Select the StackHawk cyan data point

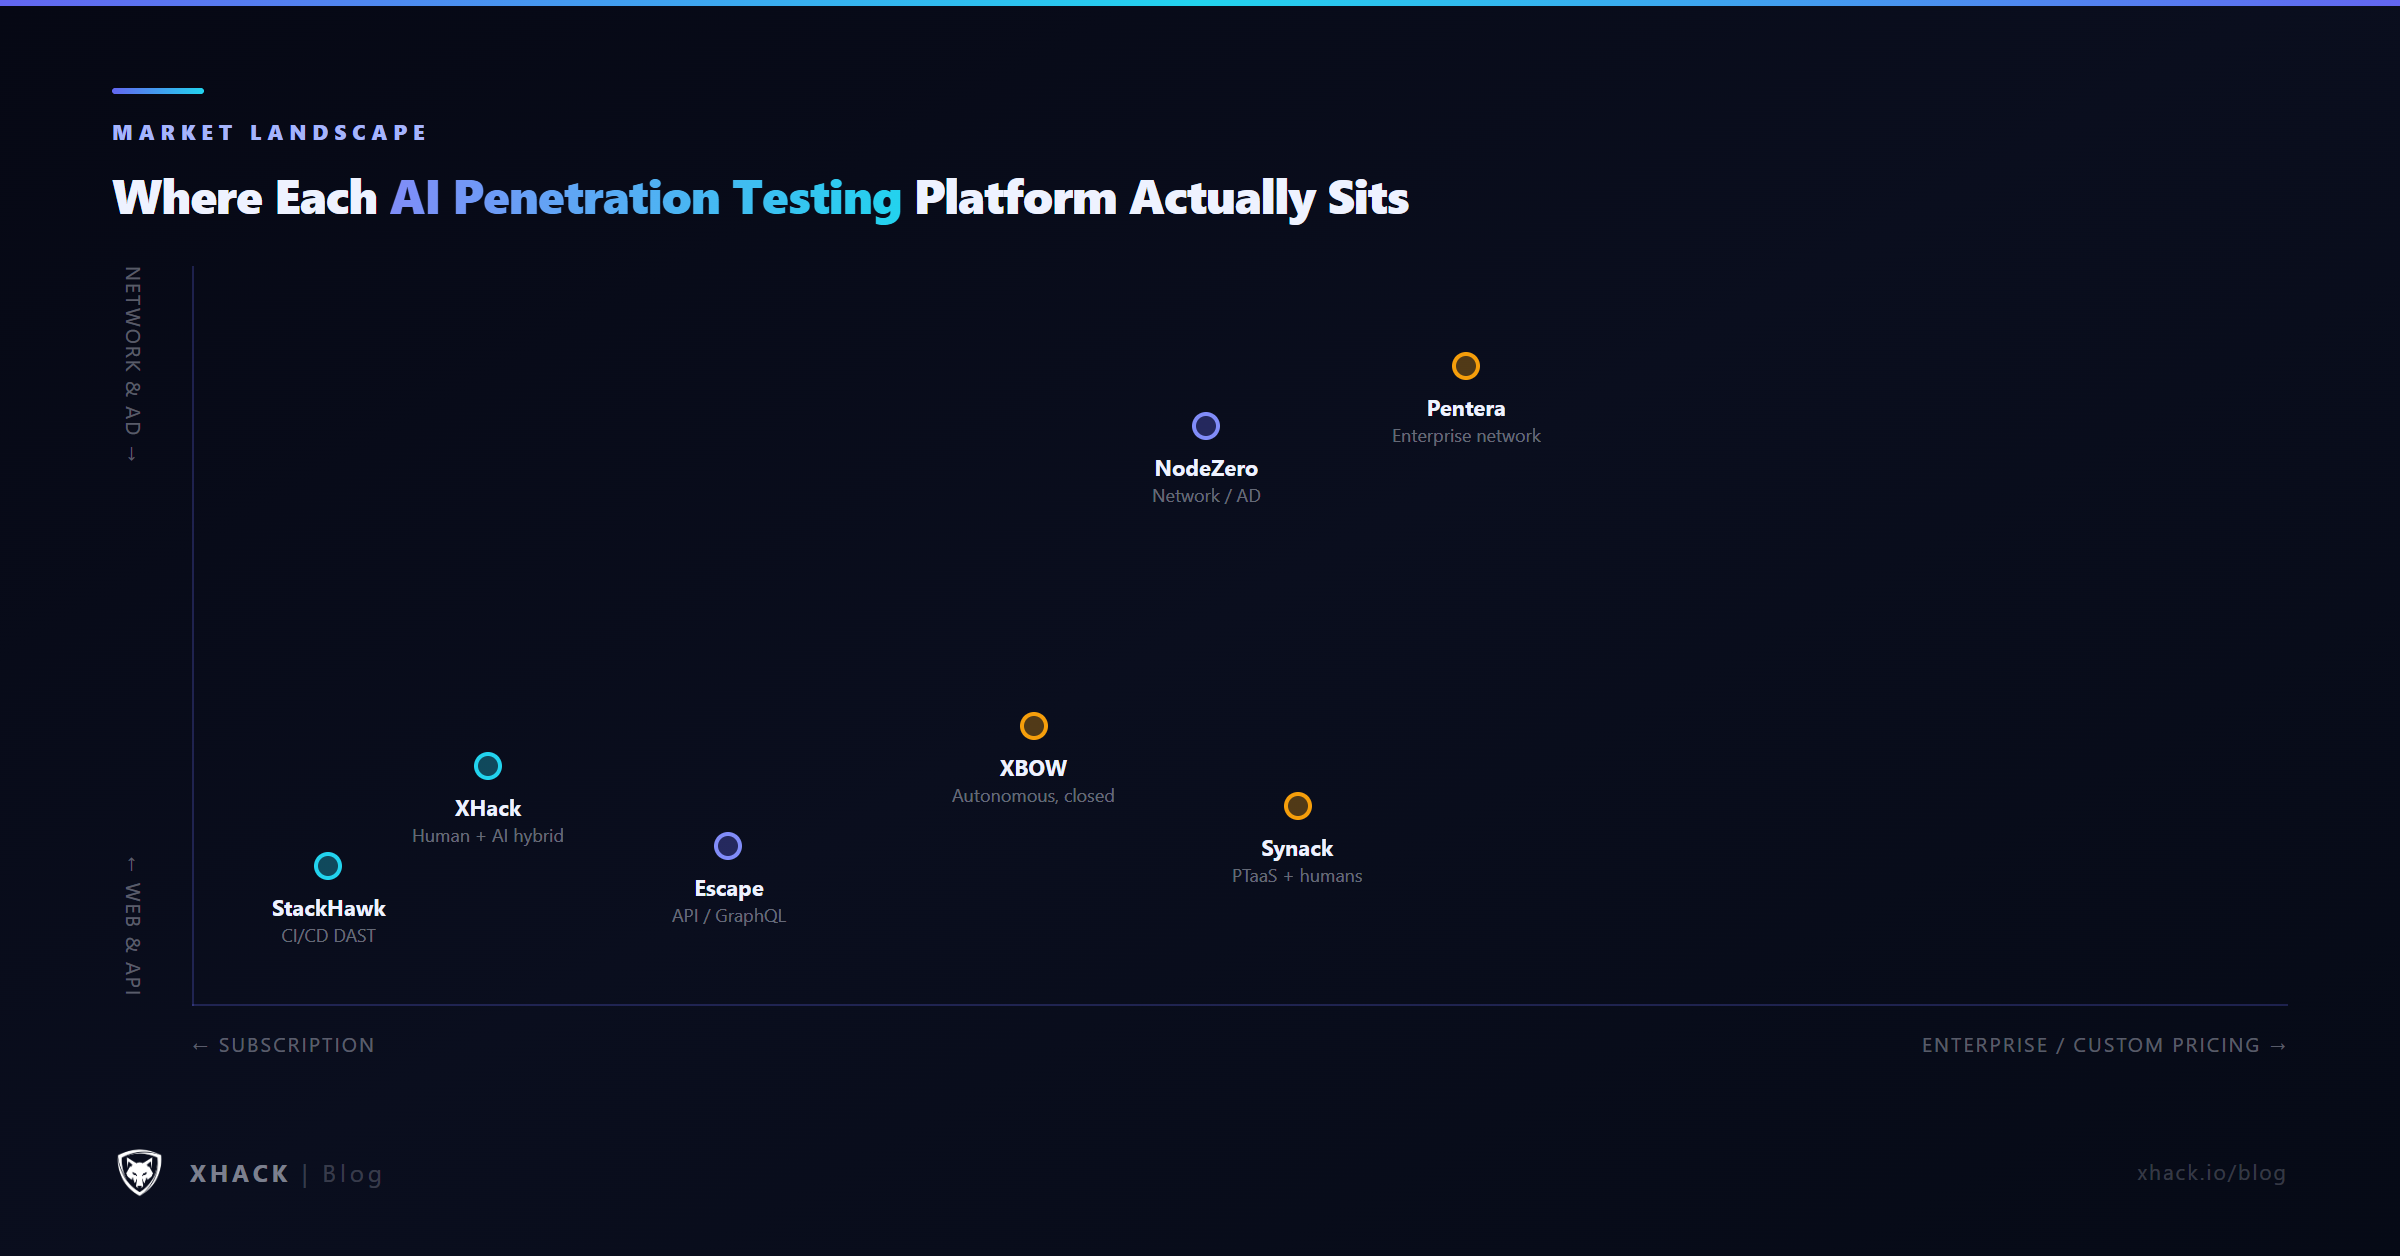point(328,866)
